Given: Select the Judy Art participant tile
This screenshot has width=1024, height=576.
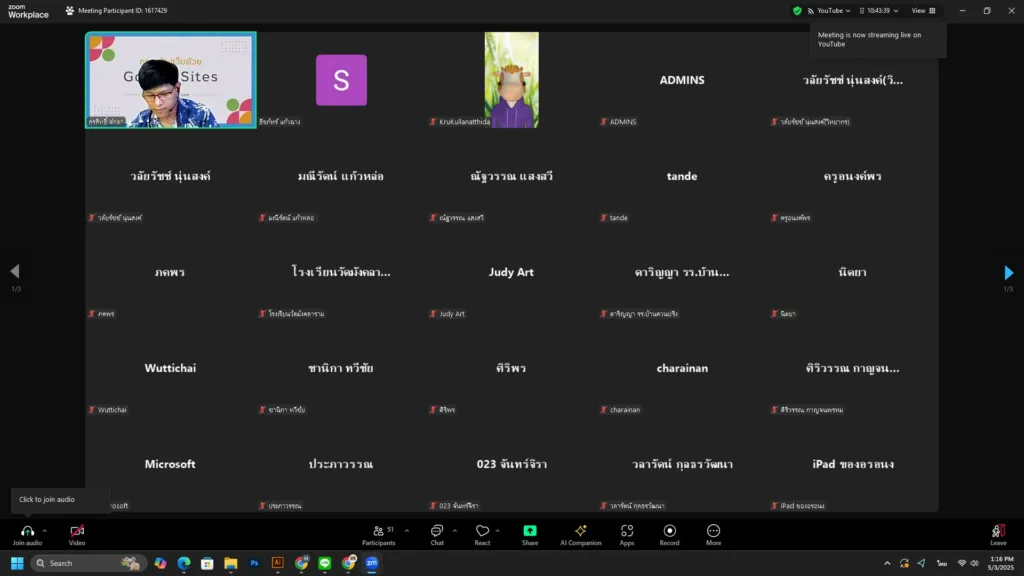Looking at the screenshot, I should pos(511,272).
